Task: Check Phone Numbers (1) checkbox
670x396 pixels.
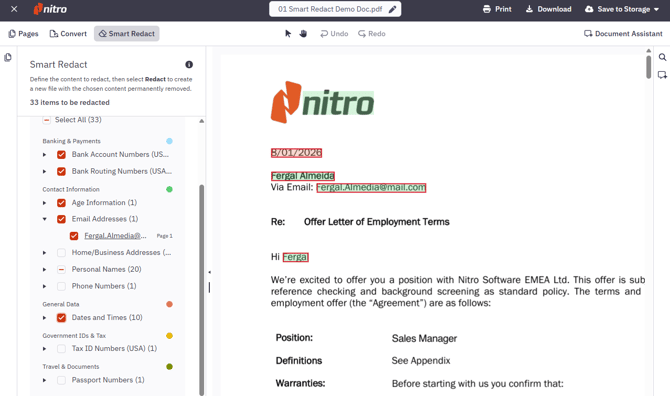Action: (x=61, y=286)
